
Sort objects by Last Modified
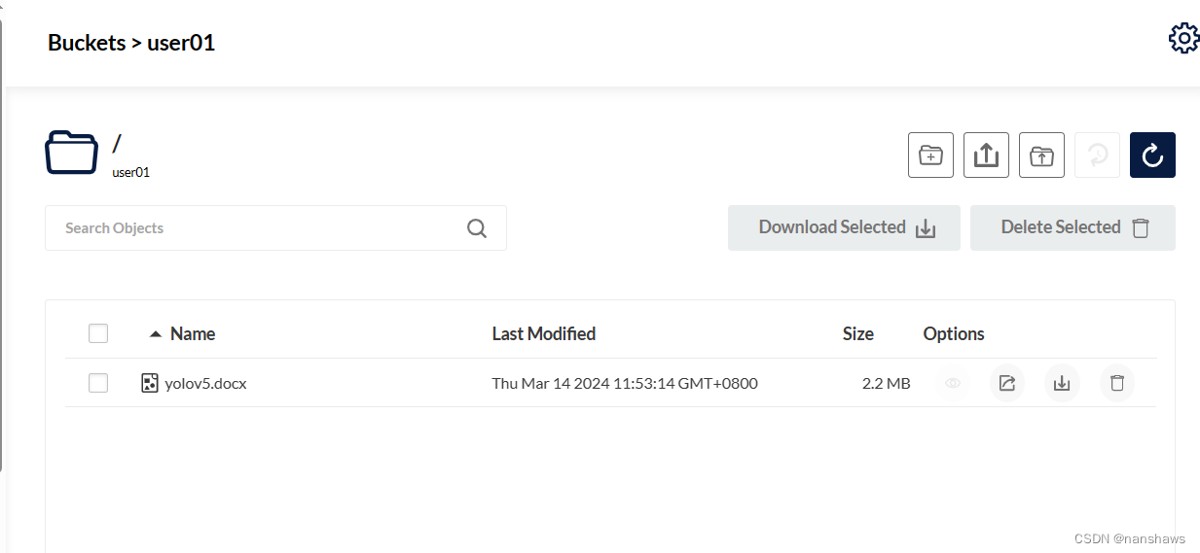pyautogui.click(x=543, y=334)
